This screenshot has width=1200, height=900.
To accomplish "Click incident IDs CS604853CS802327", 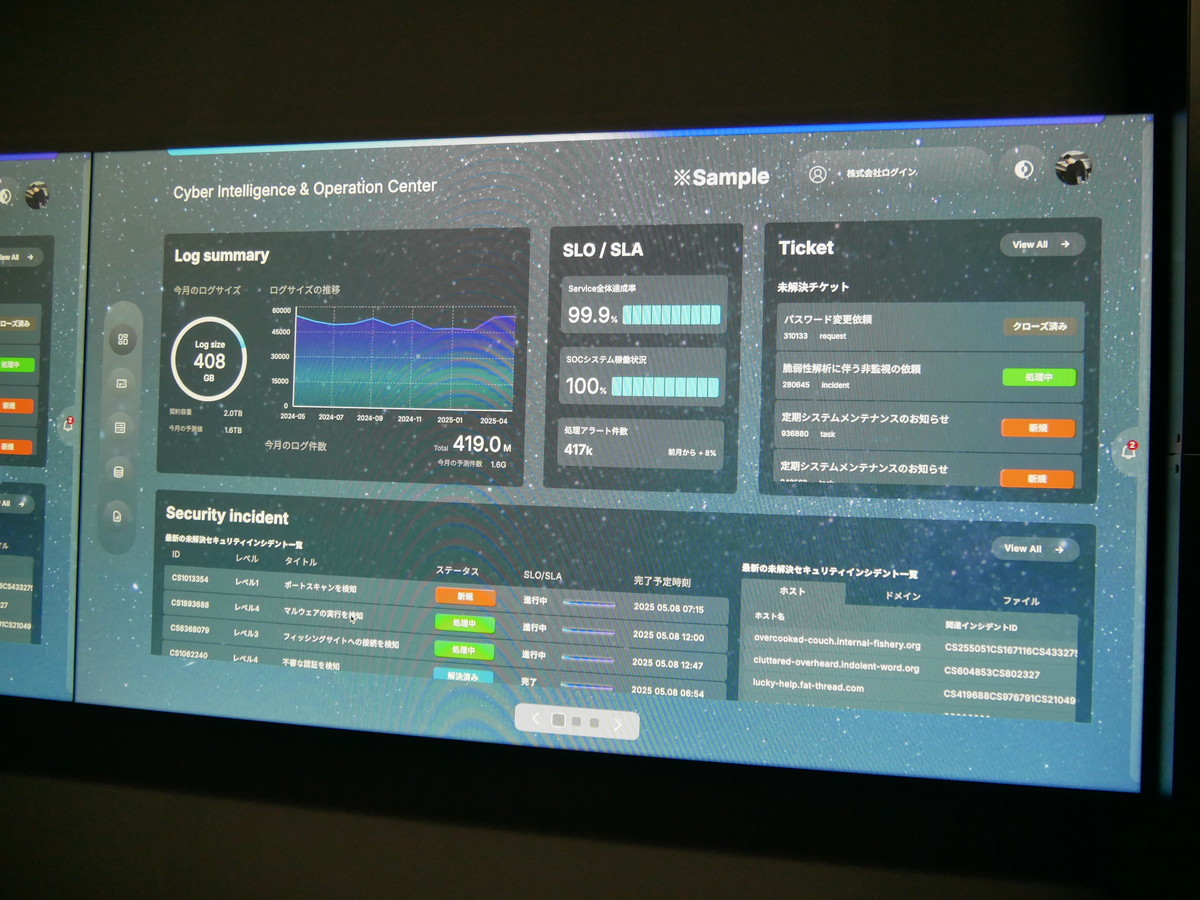I will pos(991,674).
